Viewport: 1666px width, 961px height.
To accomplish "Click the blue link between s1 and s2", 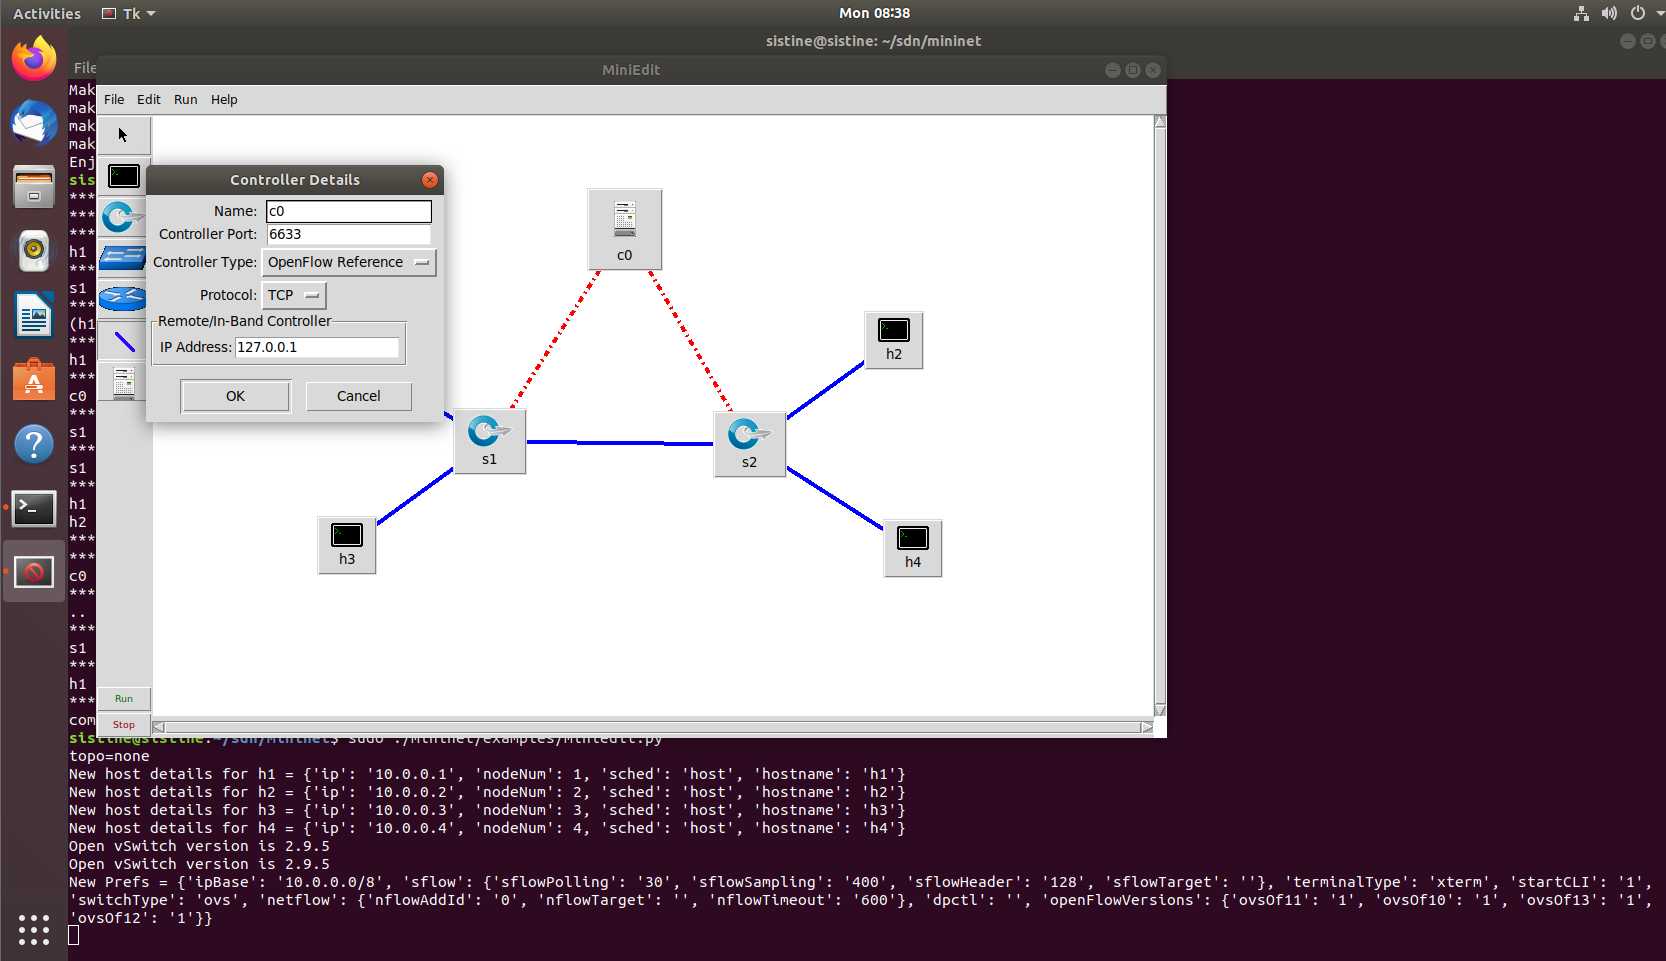I will pyautogui.click(x=620, y=442).
